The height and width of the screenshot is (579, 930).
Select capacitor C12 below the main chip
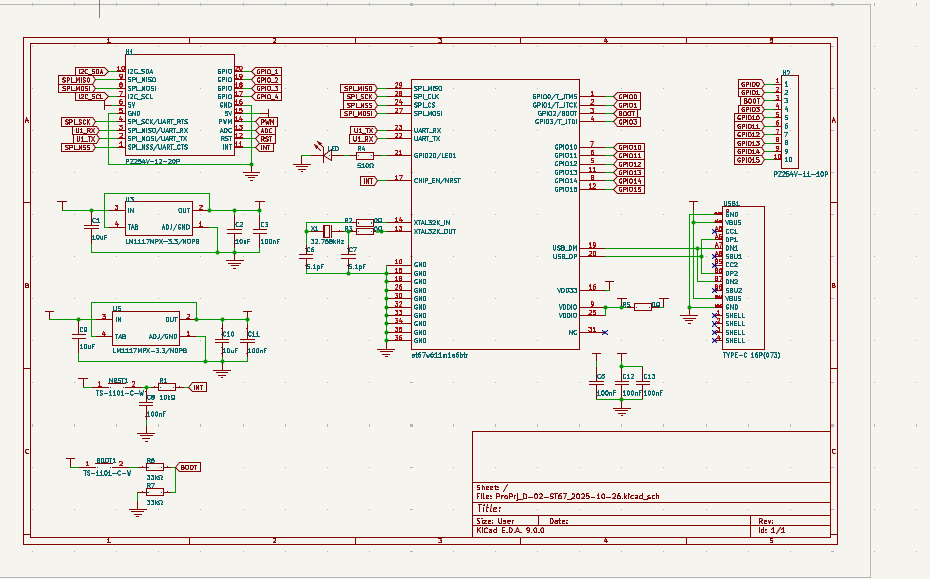pos(627,386)
